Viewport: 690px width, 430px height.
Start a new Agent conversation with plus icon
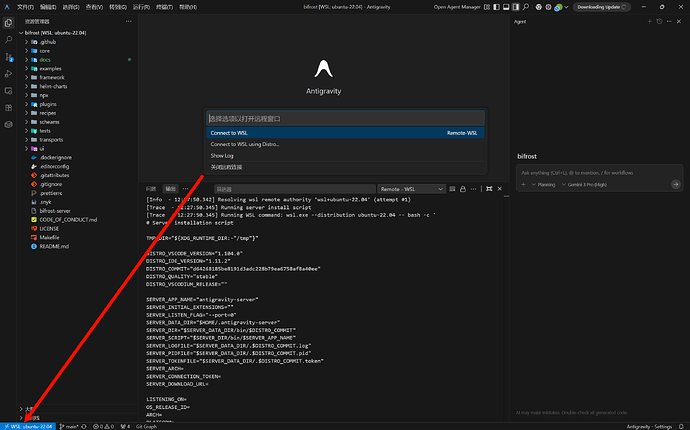click(650, 21)
